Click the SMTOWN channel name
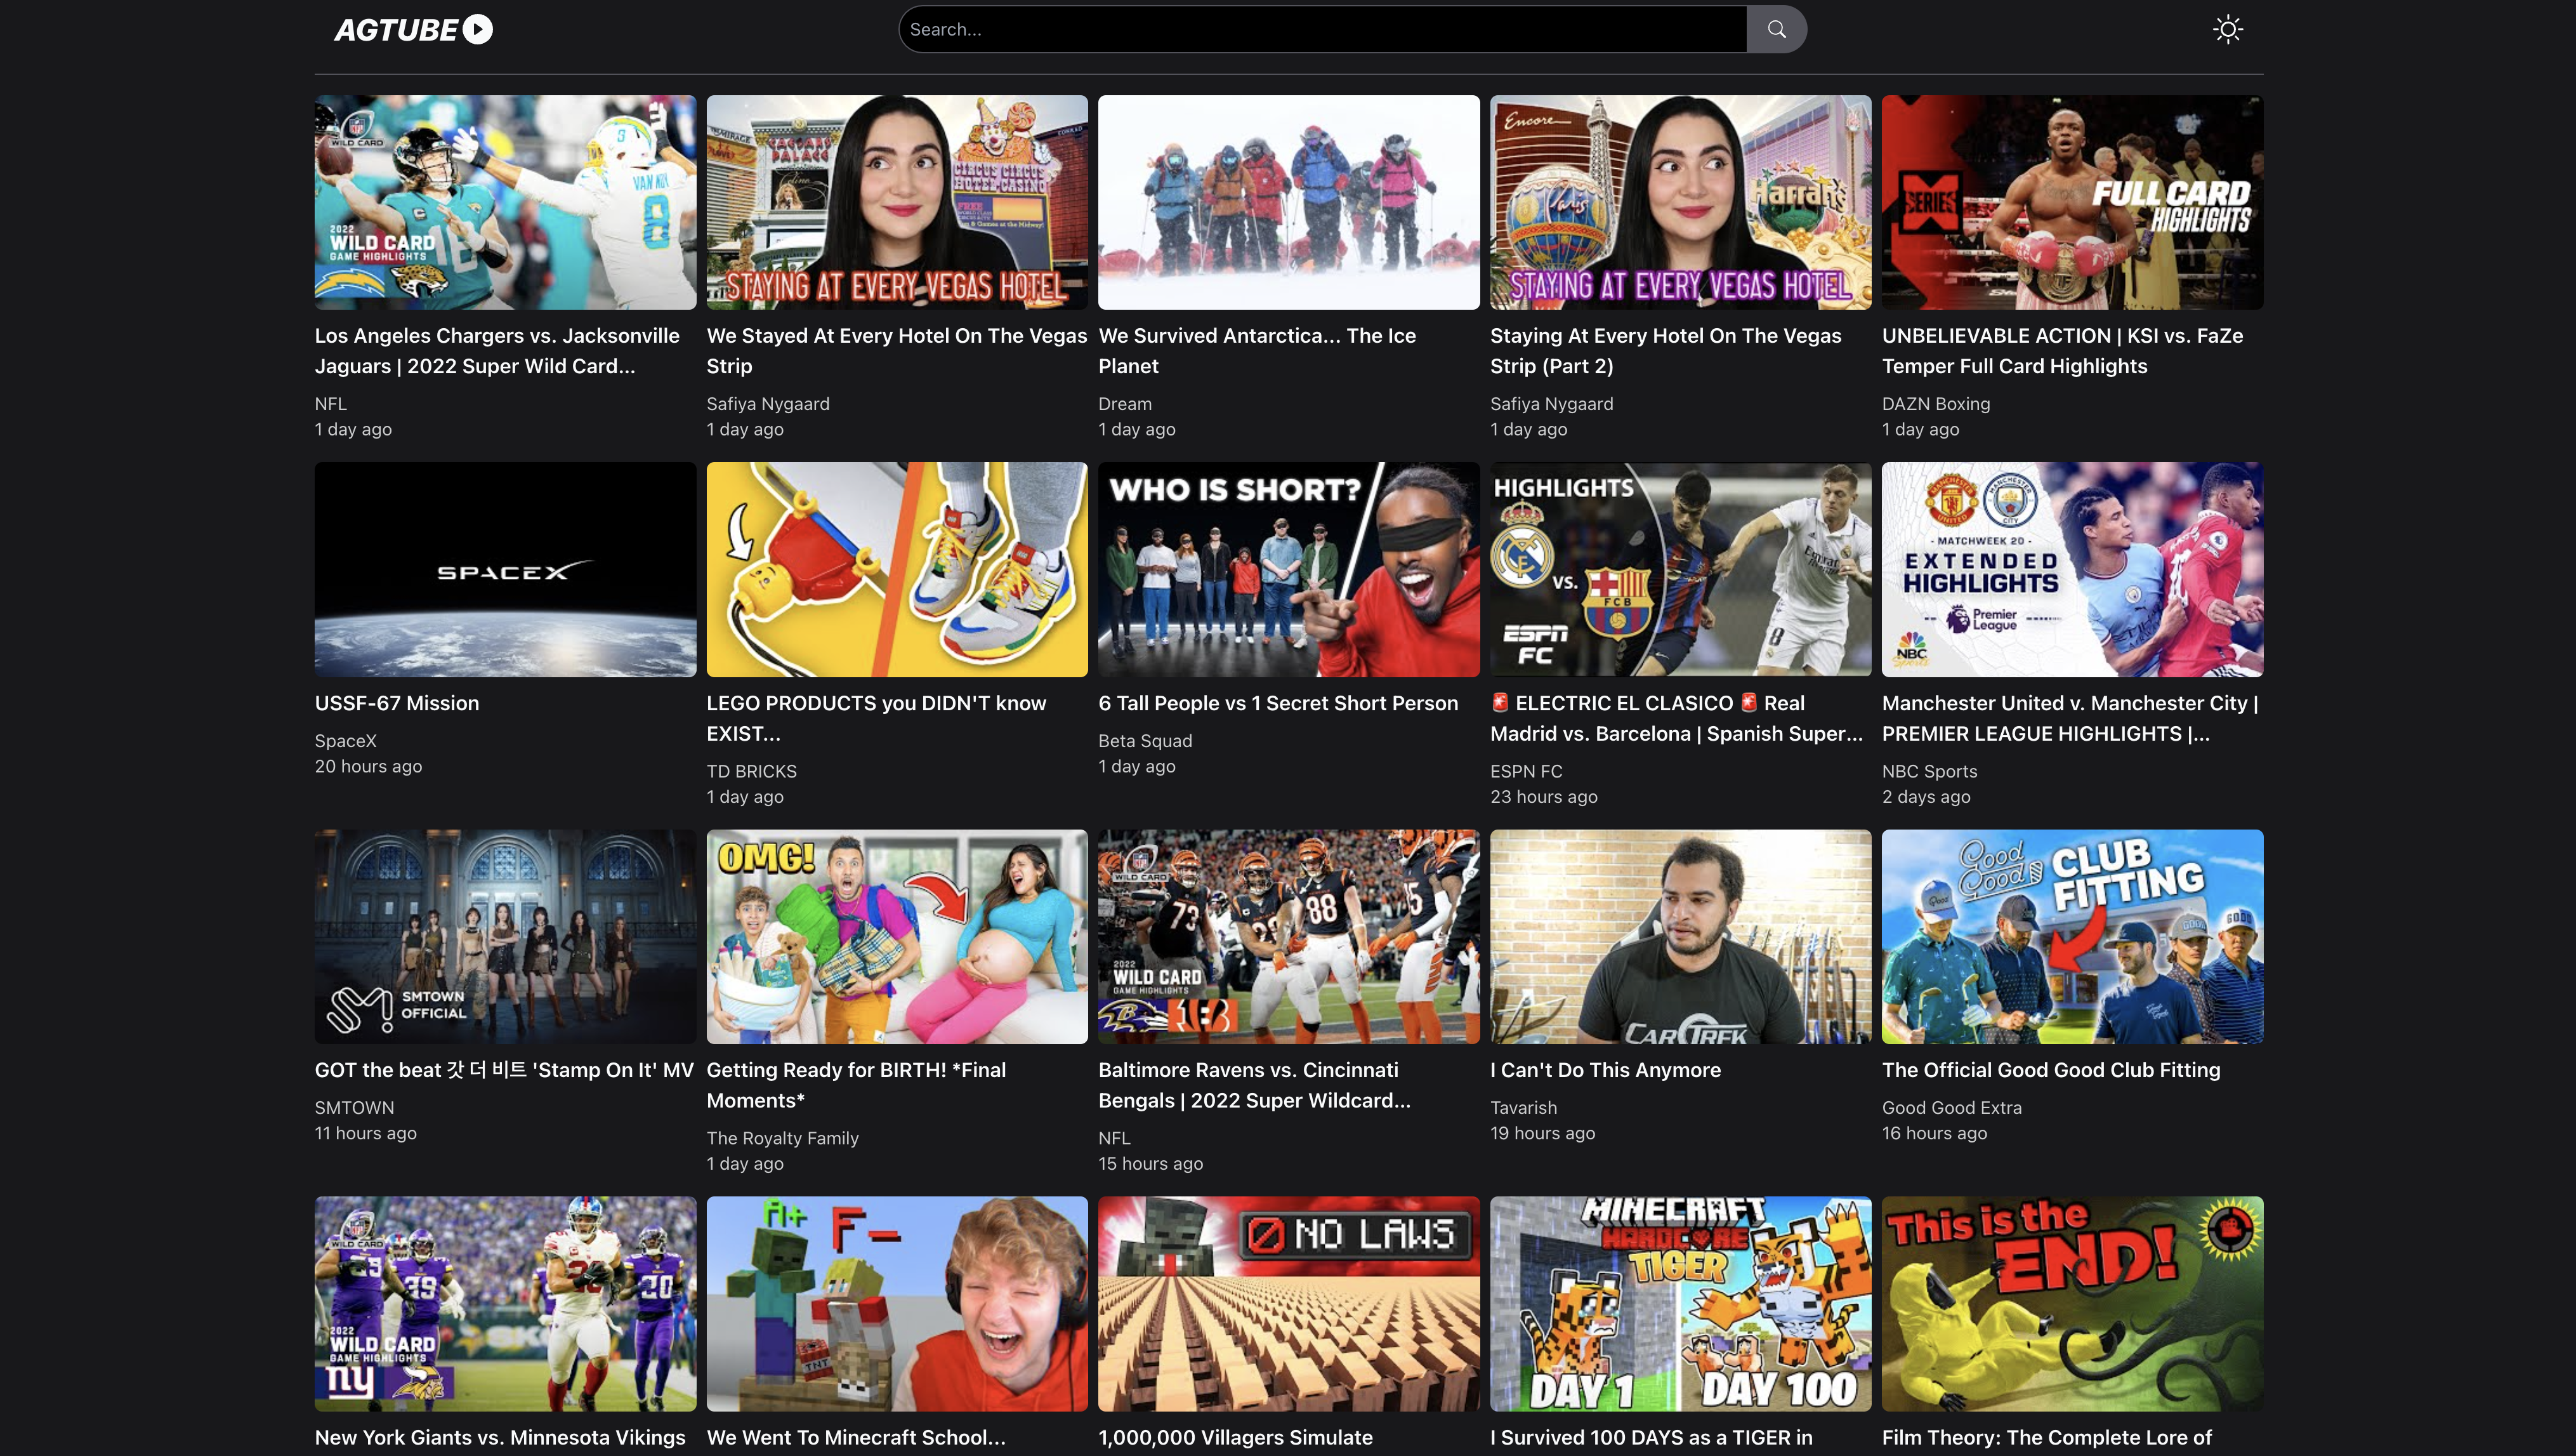Screen dimensions: 2576x1456 tap(355, 1108)
